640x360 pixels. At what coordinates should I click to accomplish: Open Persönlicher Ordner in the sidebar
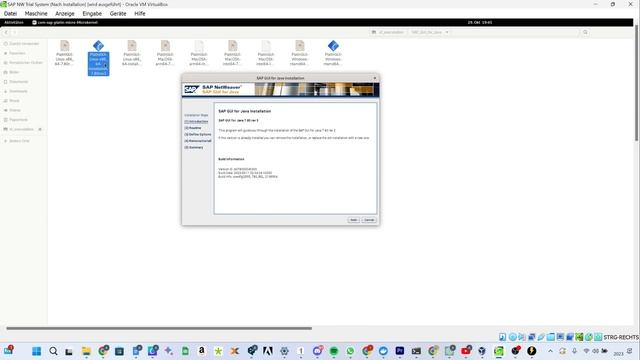23,62
